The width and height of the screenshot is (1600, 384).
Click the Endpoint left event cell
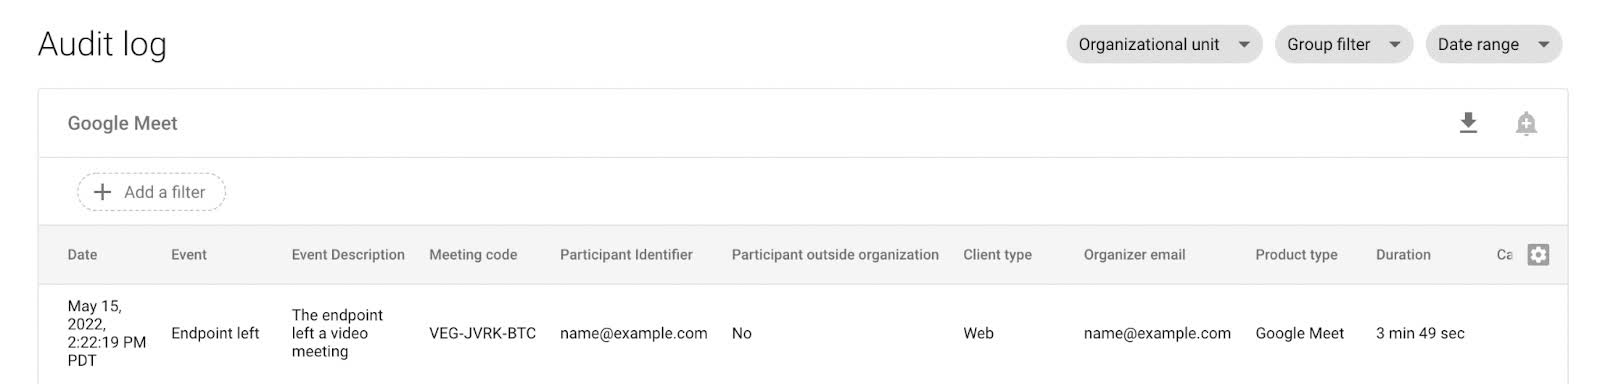point(215,333)
